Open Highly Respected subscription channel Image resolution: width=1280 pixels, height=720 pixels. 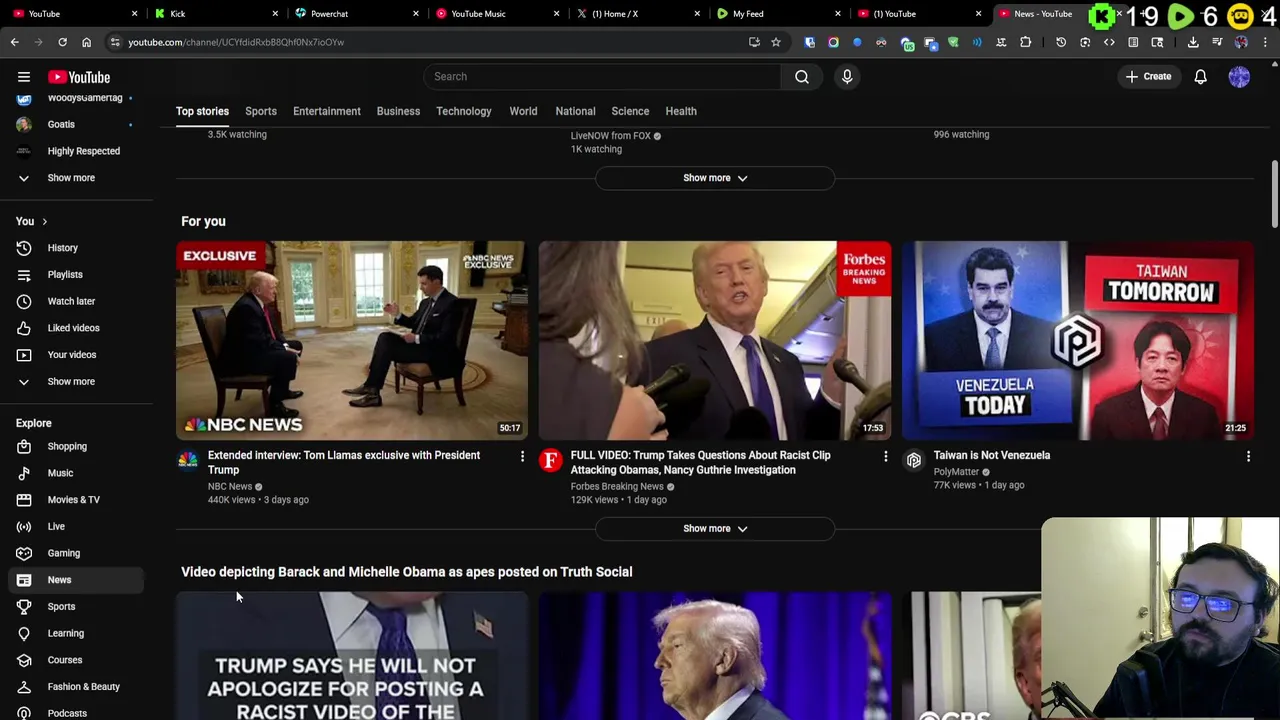click(x=77, y=151)
